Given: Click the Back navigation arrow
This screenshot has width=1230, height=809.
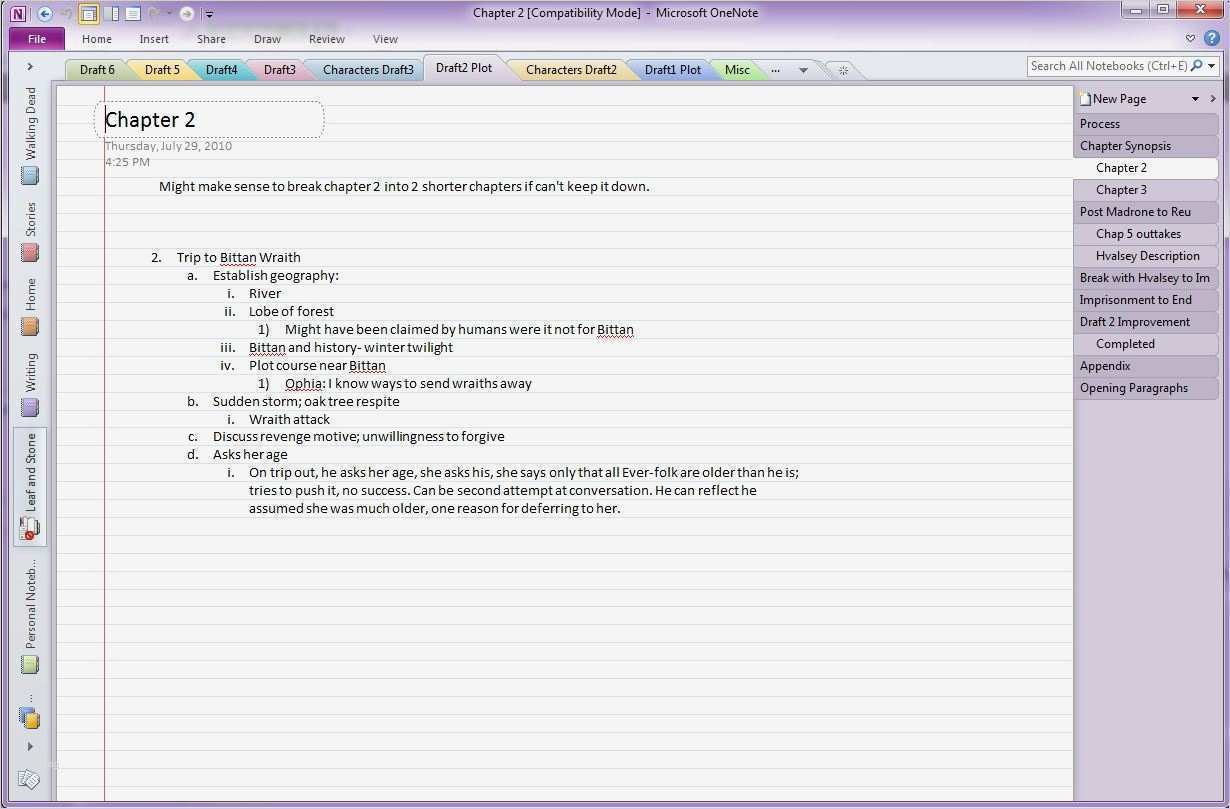Looking at the screenshot, I should pyautogui.click(x=44, y=13).
